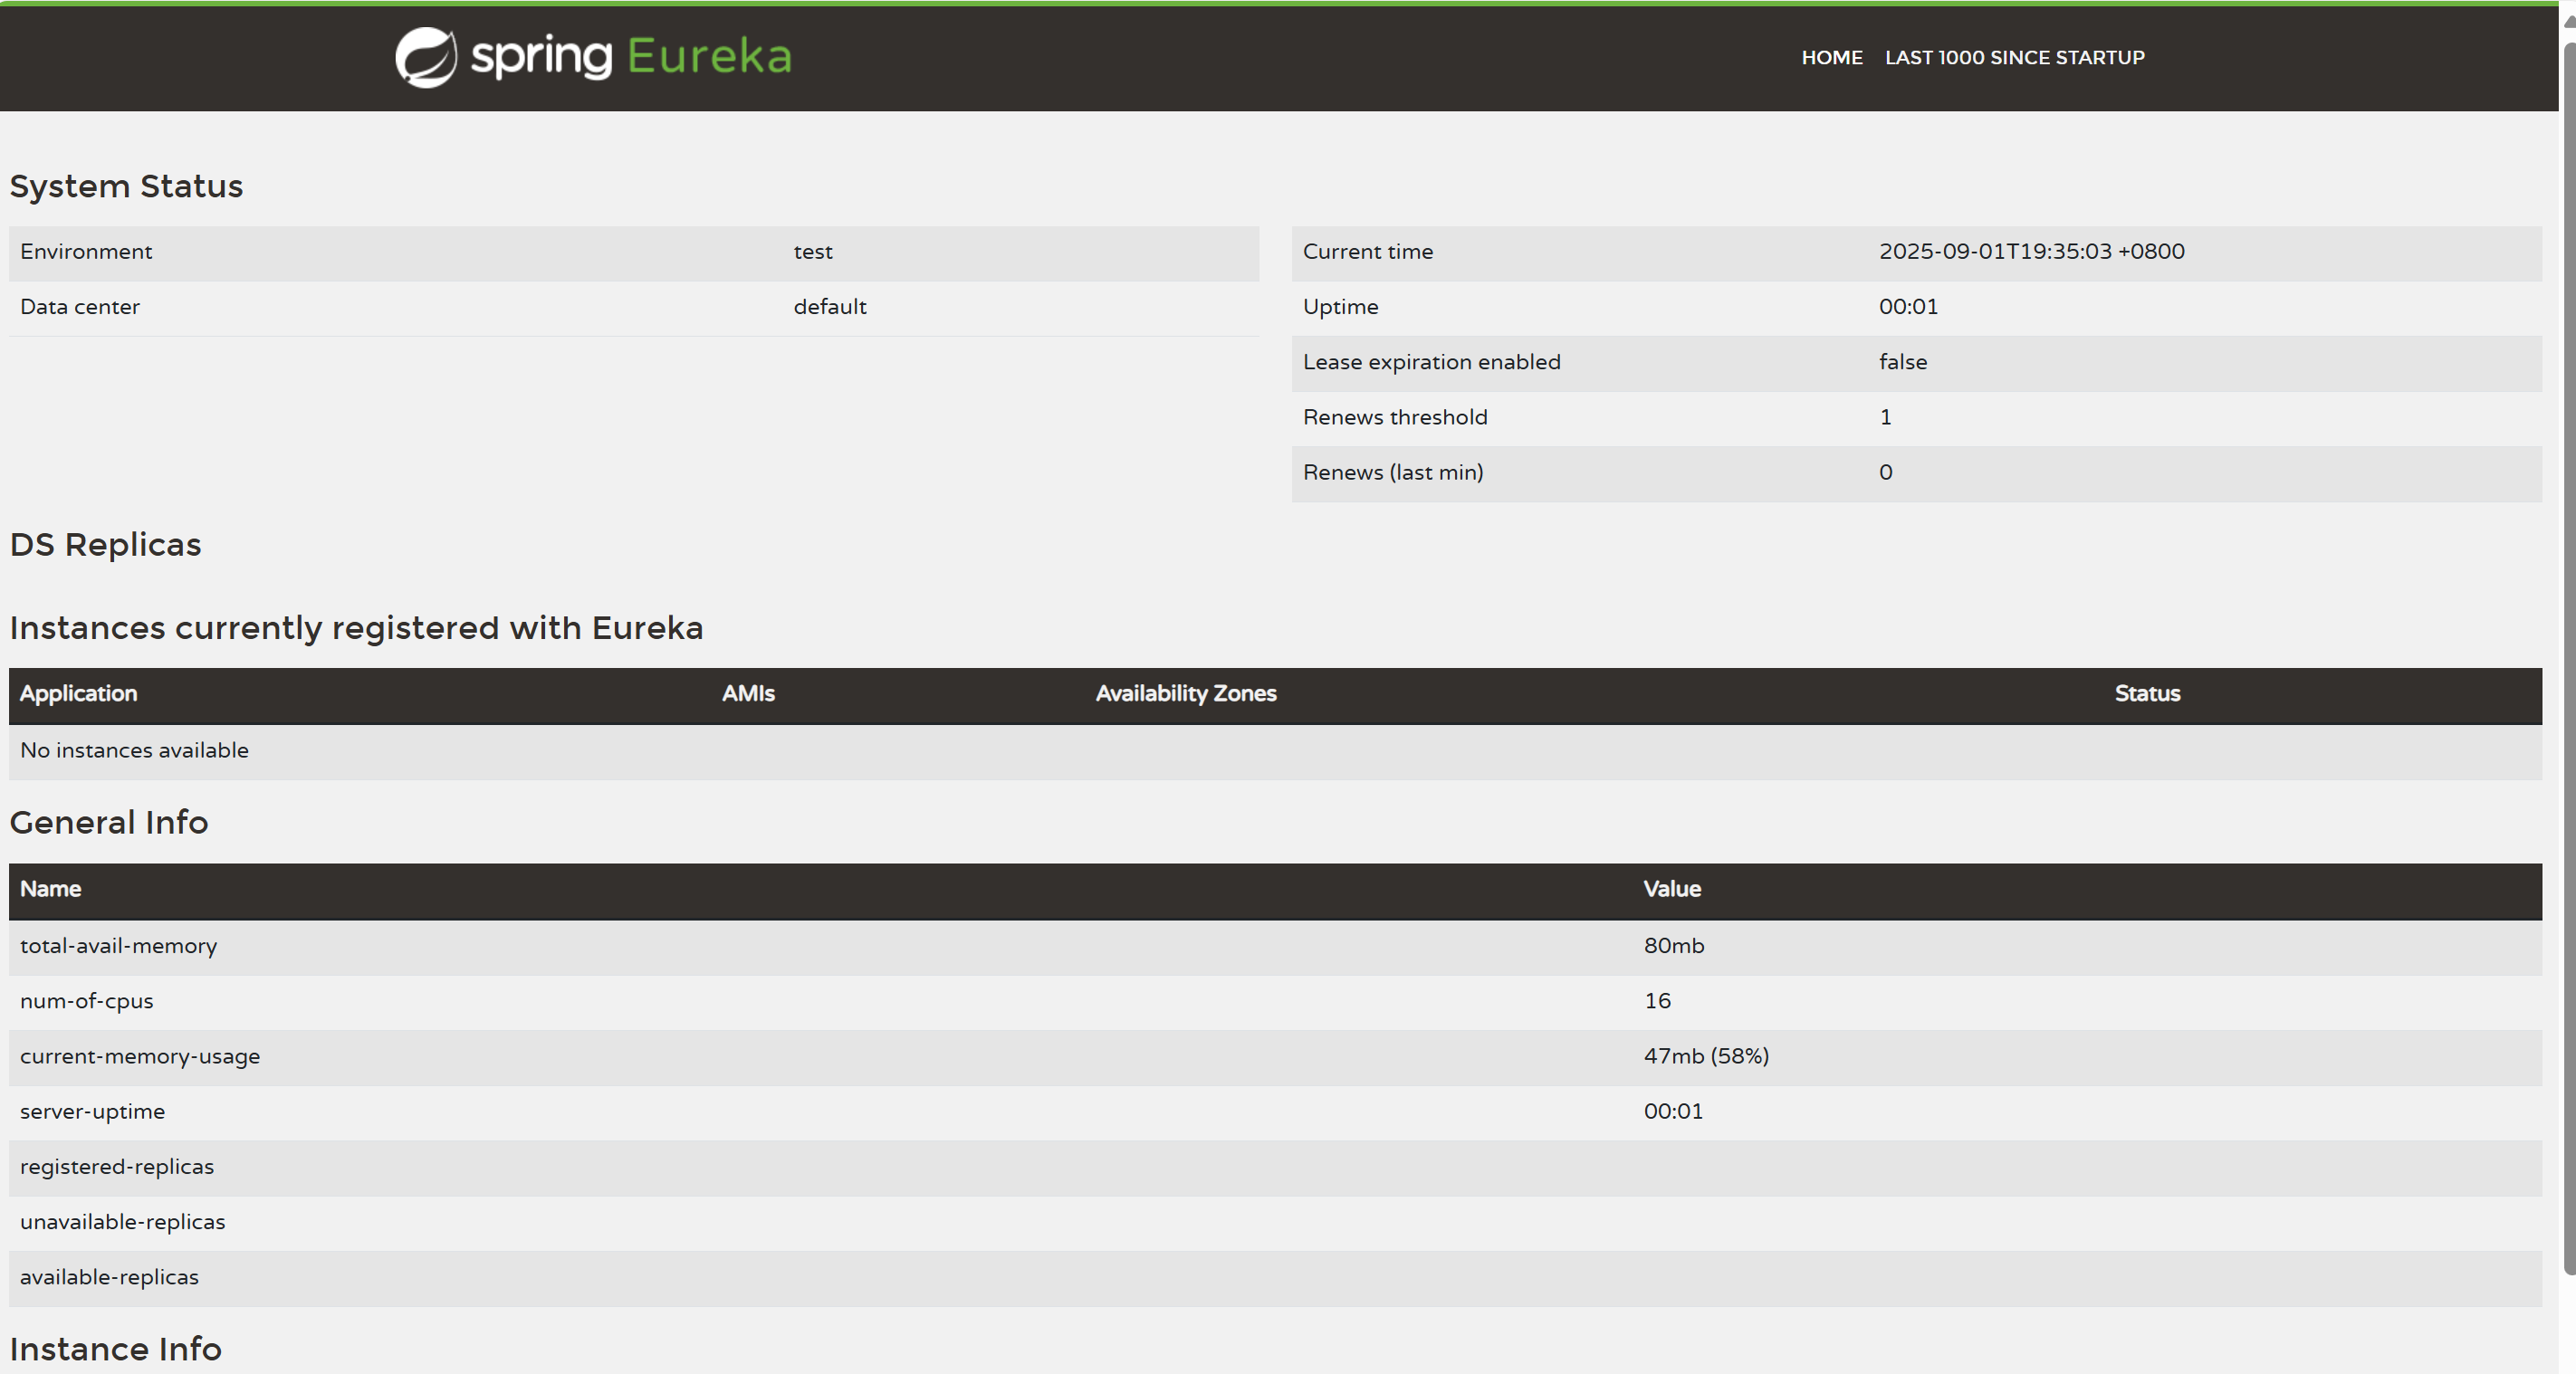Select the num-of-cpus value 16

pos(1657,1001)
